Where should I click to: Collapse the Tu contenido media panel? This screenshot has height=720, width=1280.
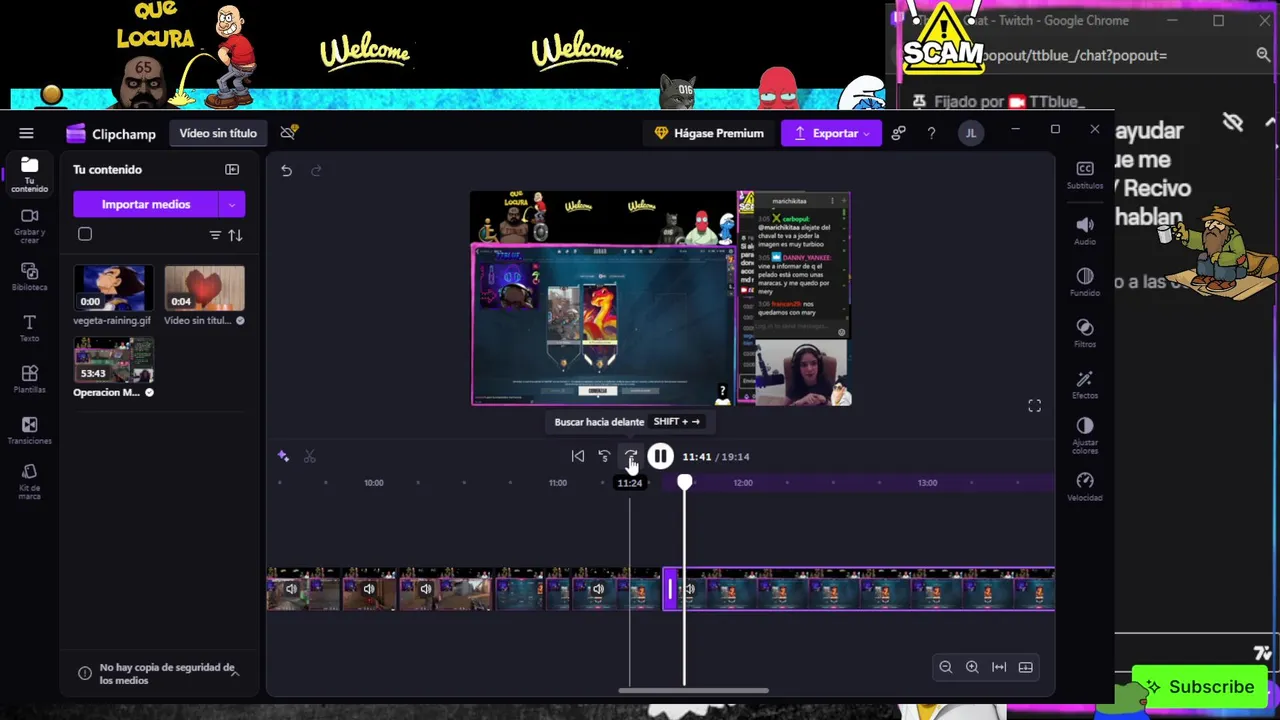(x=232, y=169)
